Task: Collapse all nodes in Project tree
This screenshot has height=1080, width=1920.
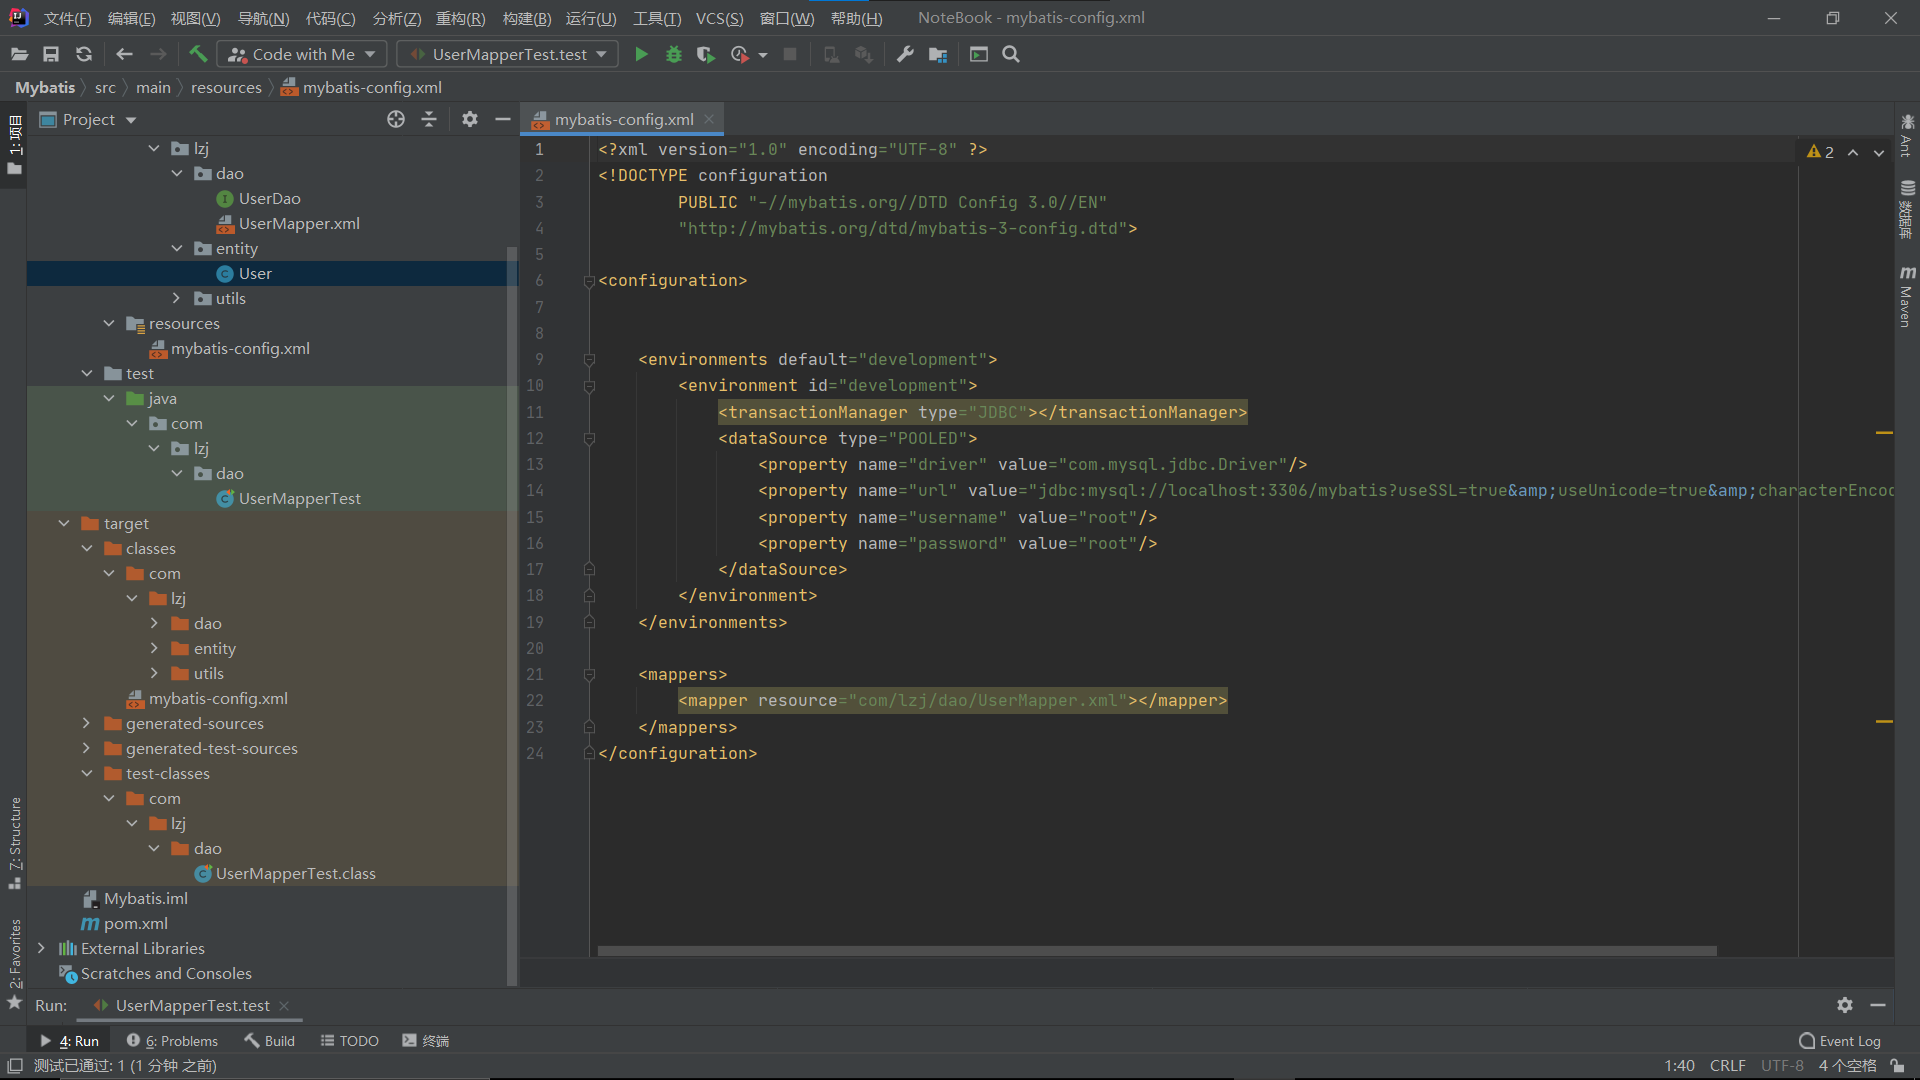Action: point(429,119)
